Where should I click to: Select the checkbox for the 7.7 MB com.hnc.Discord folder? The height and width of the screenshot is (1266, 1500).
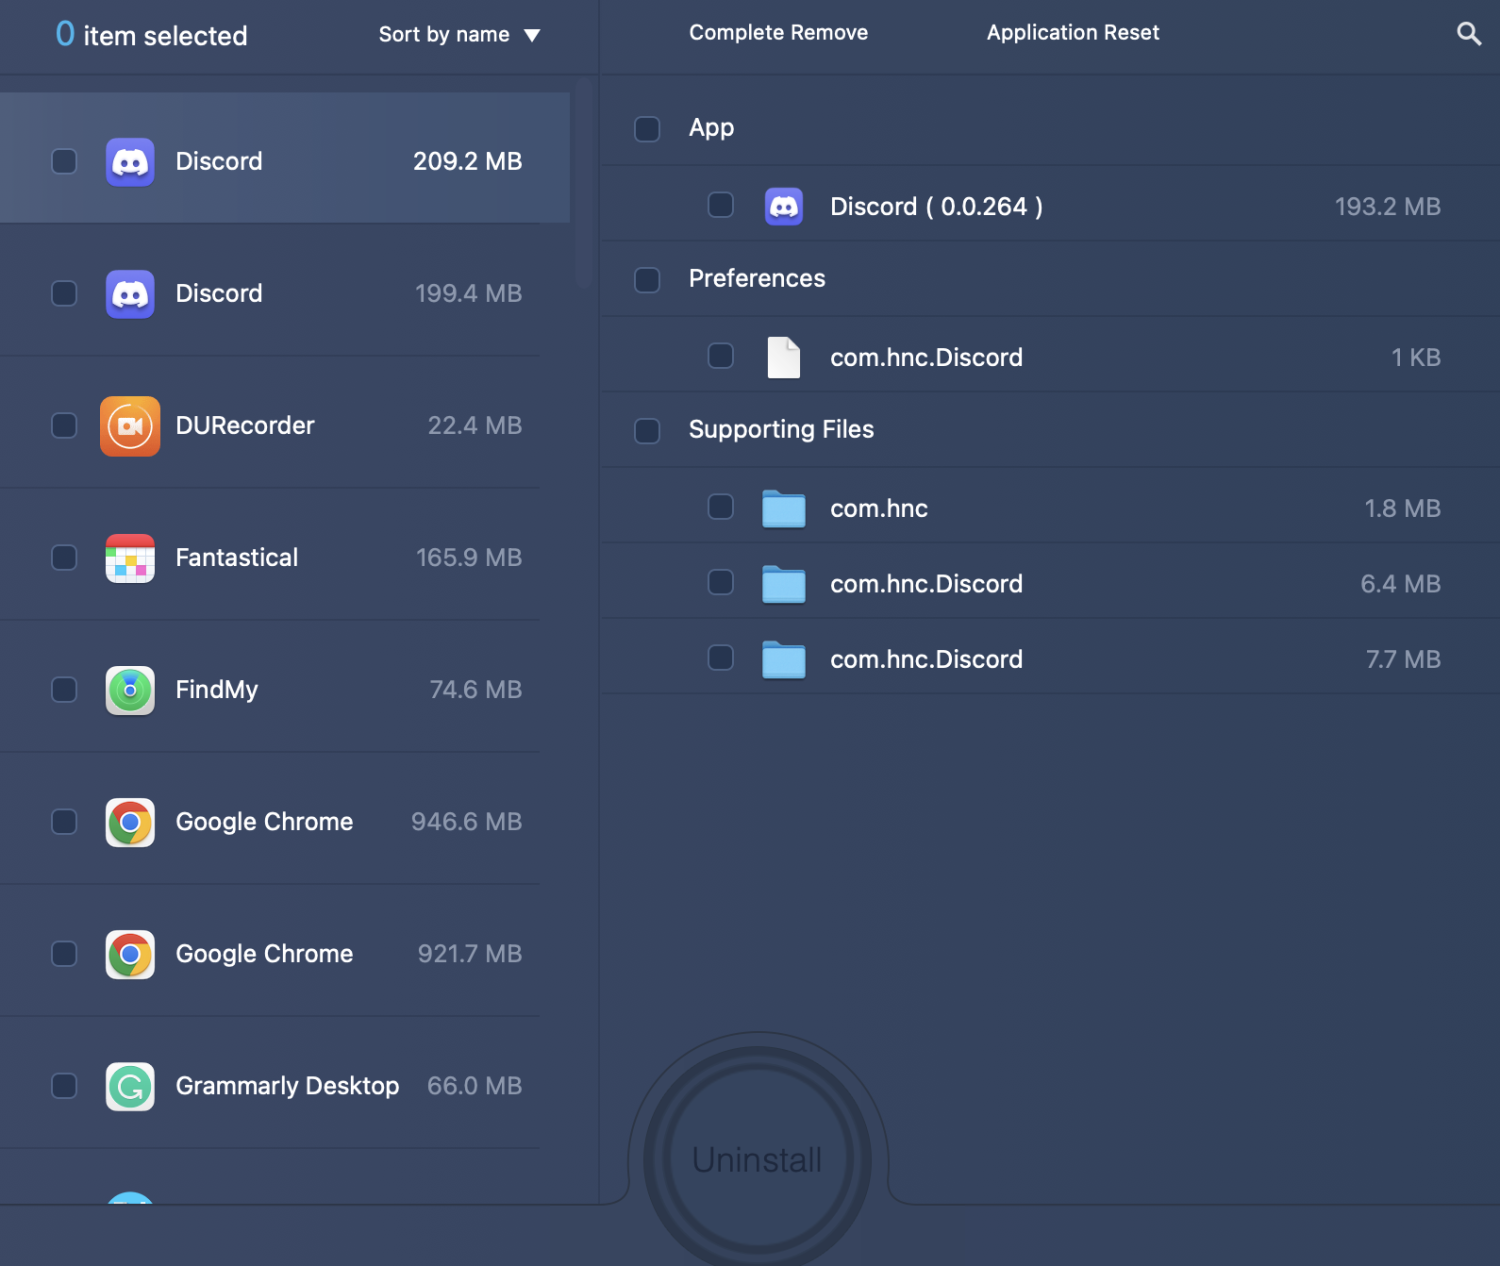[720, 658]
